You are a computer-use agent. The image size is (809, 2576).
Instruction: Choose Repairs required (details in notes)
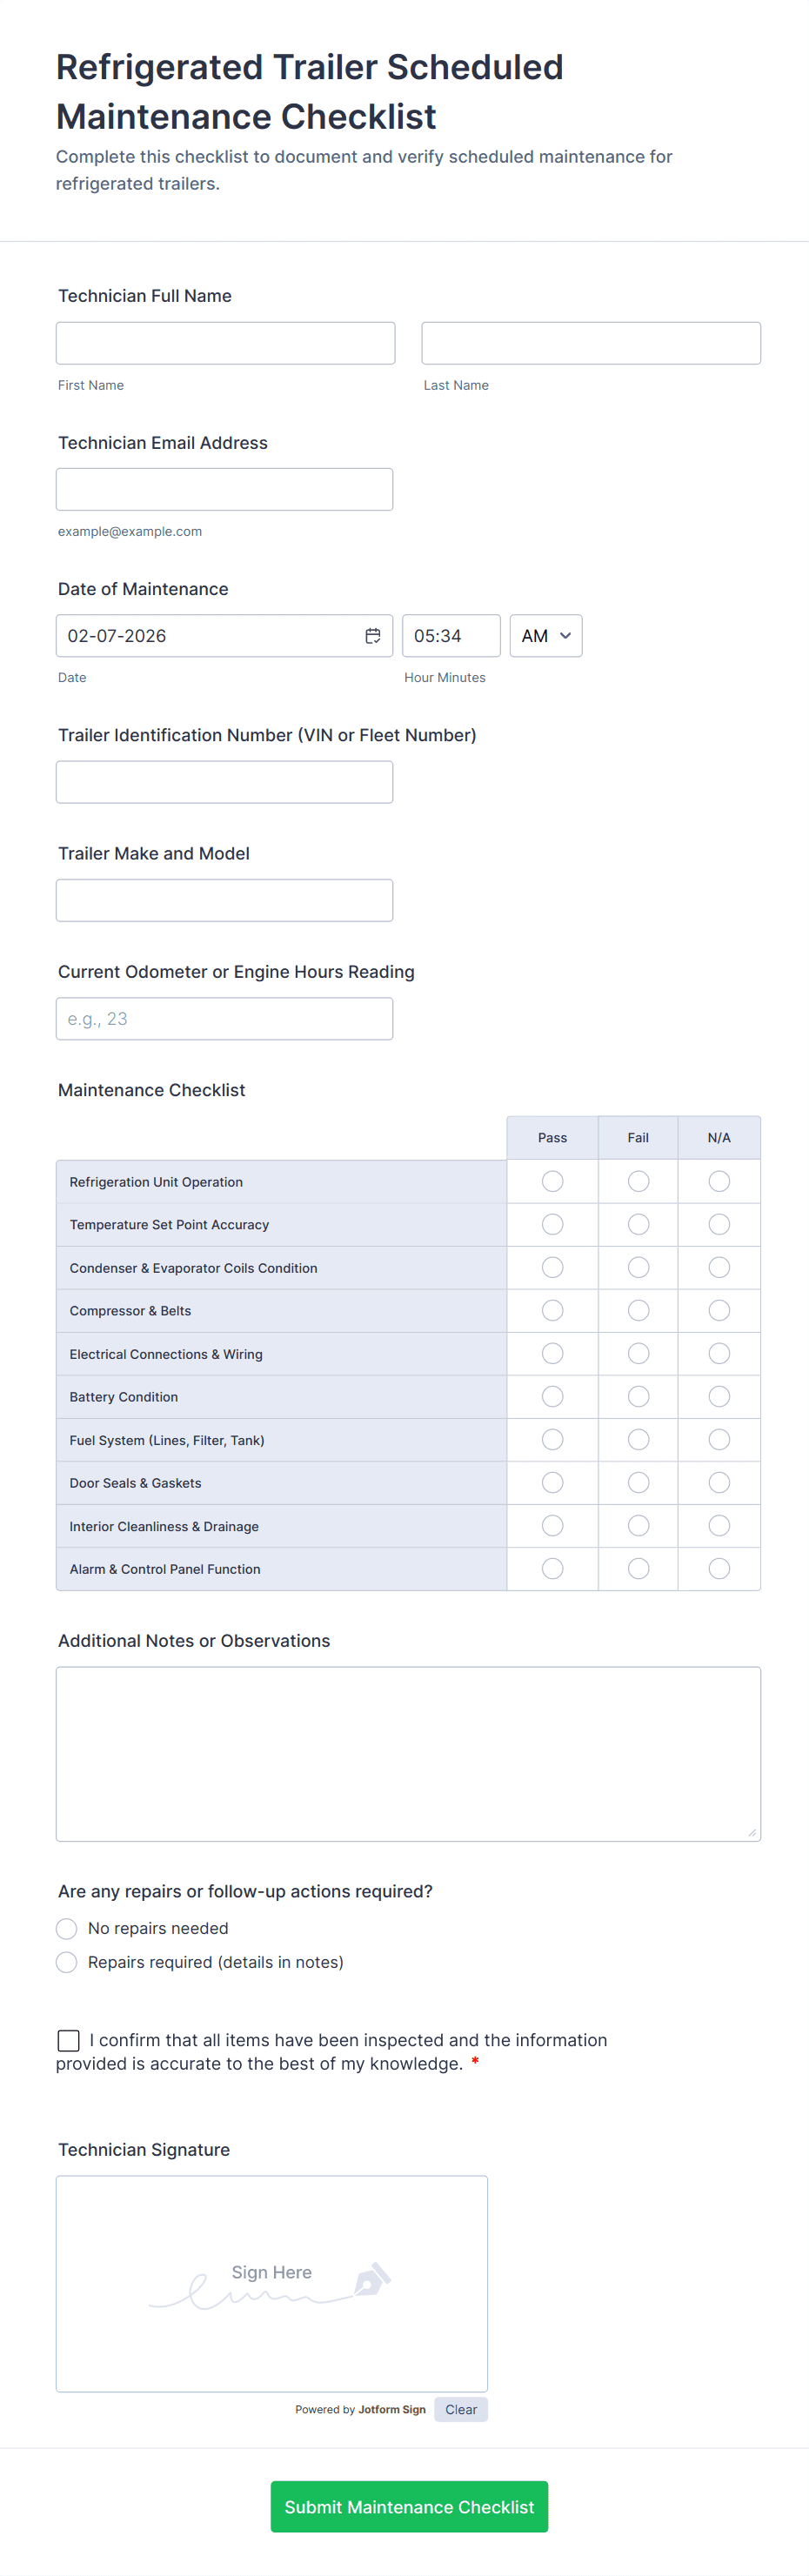coord(67,1963)
